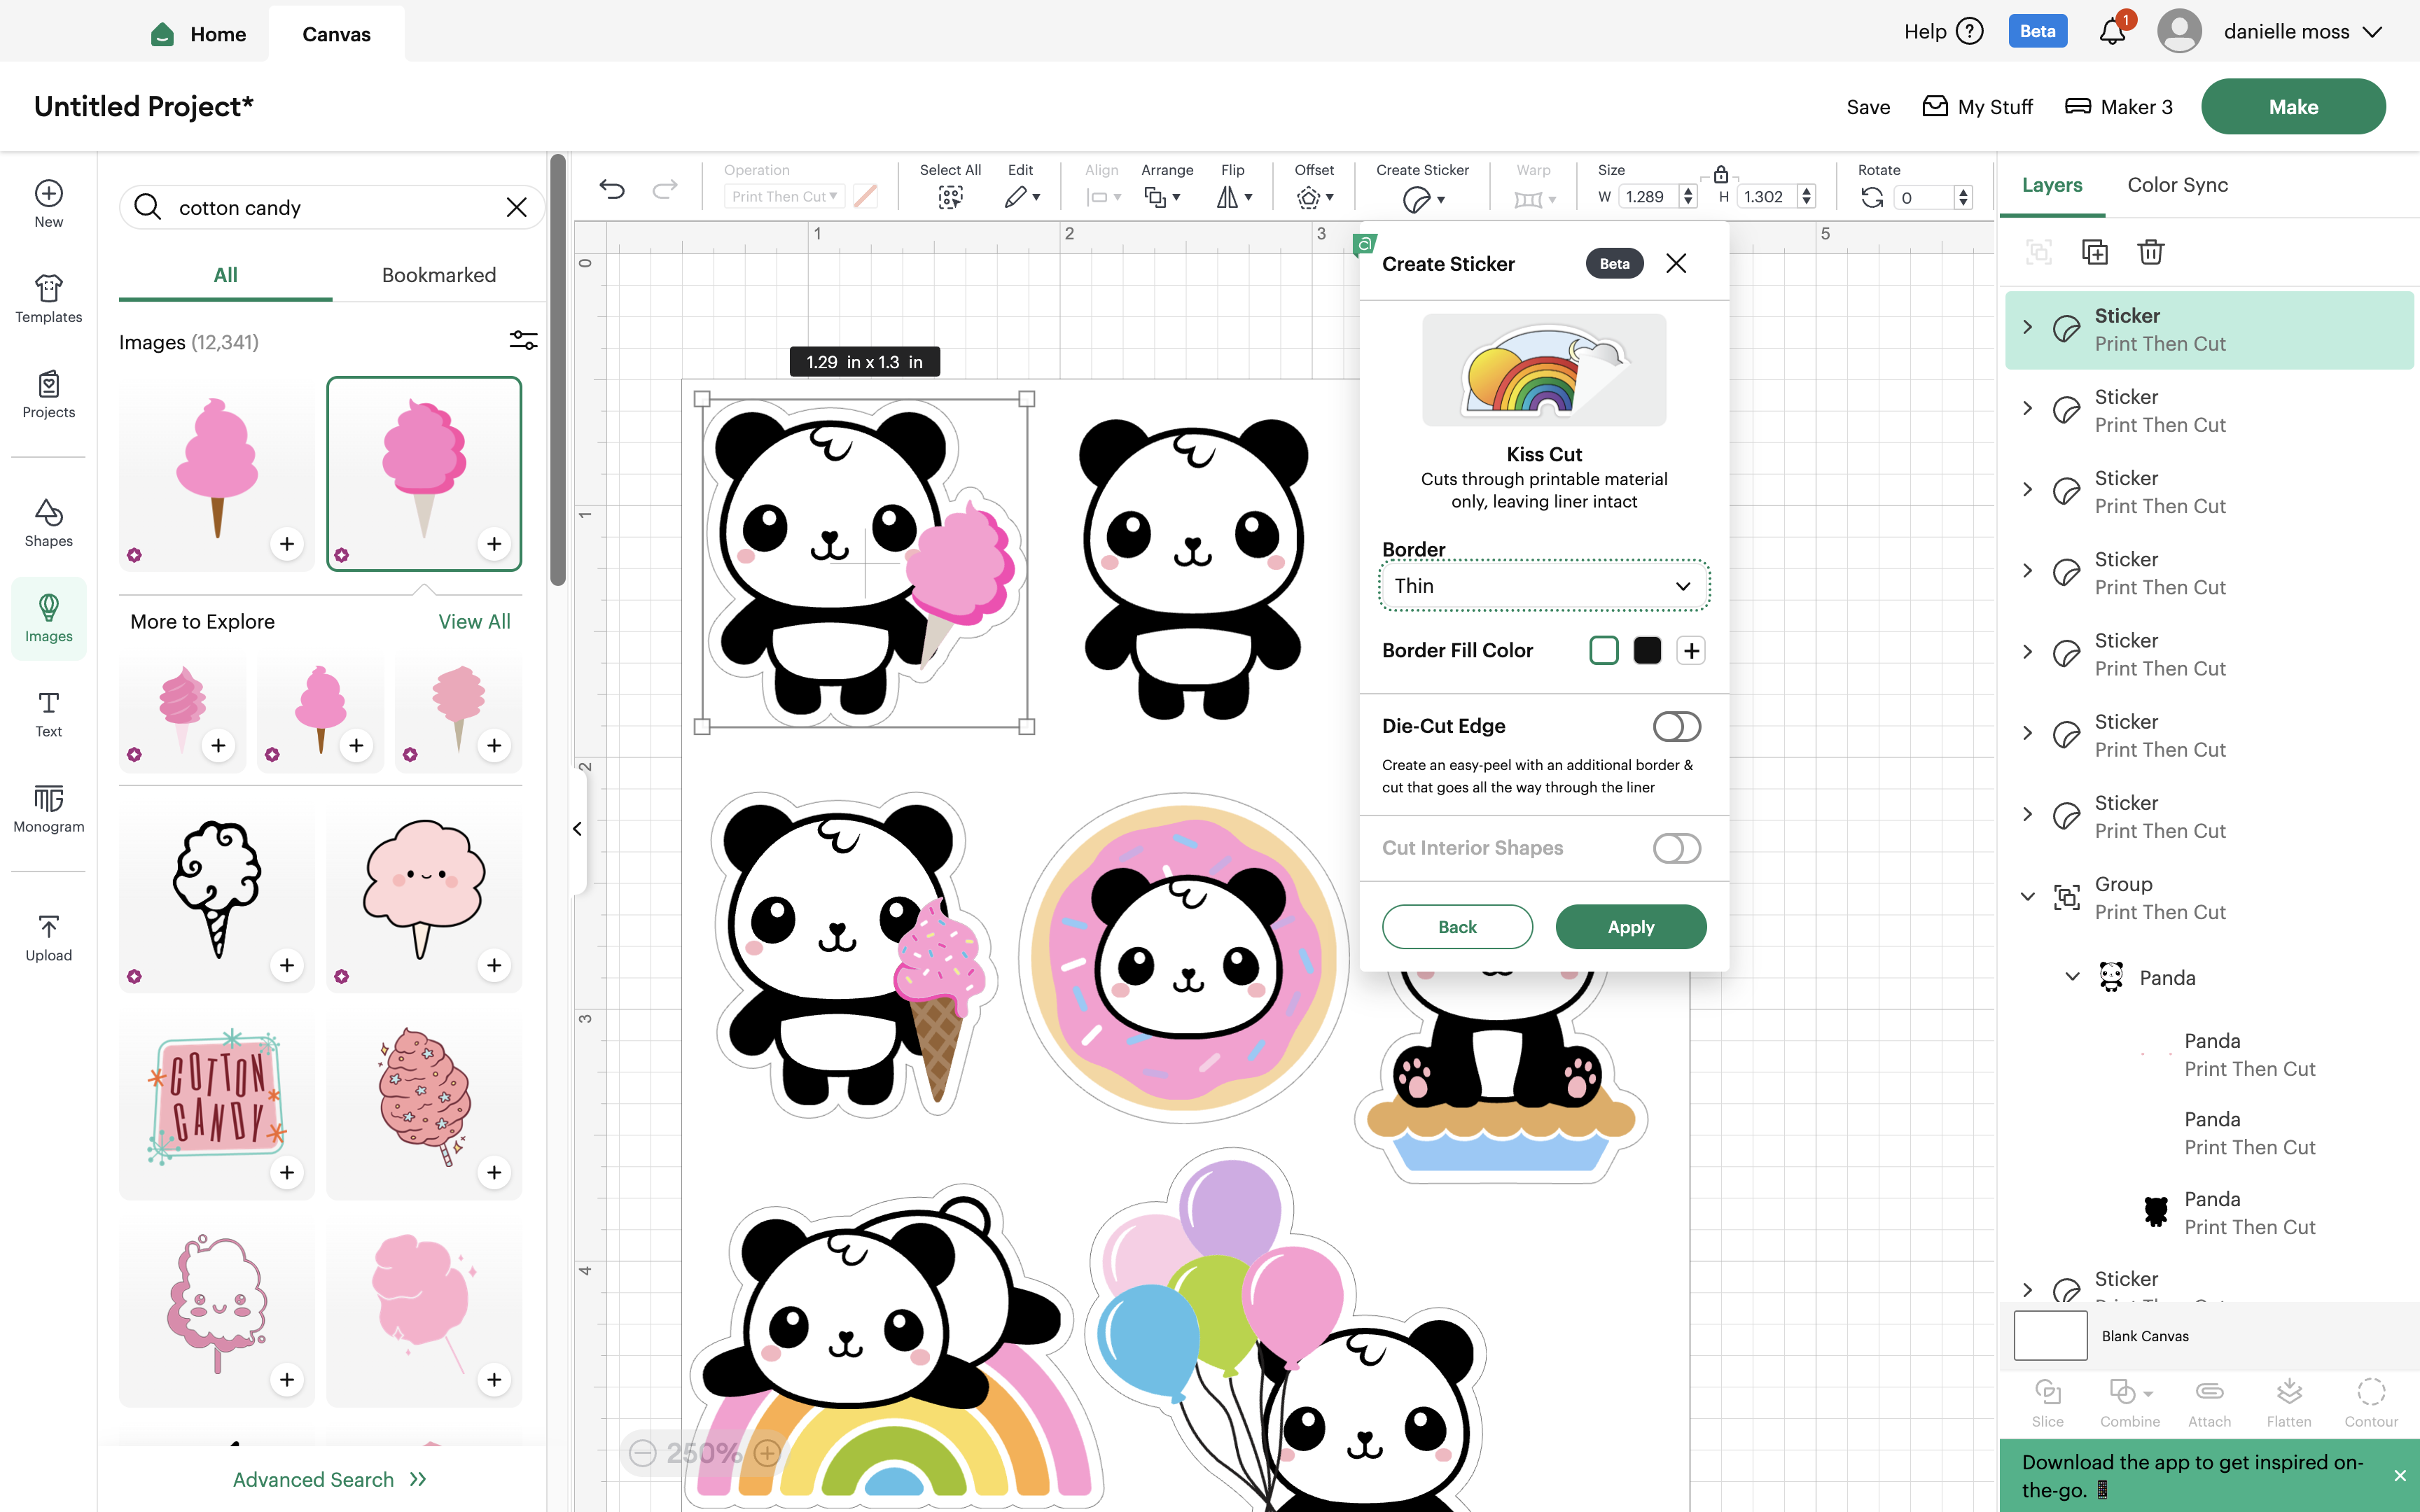Collapse the Group layer
The height and width of the screenshot is (1512, 2420).
pyautogui.click(x=2027, y=896)
